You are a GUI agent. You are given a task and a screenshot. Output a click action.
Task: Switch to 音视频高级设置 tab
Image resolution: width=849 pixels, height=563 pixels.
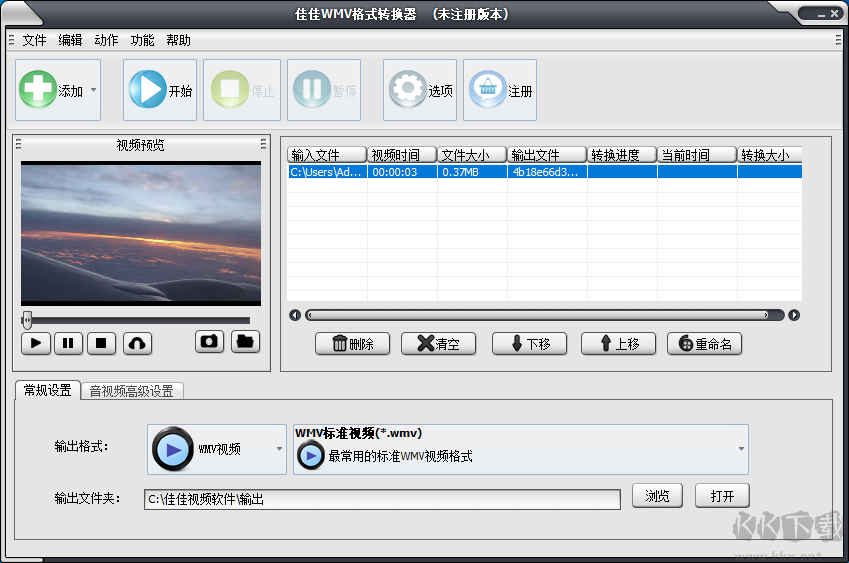pos(131,391)
